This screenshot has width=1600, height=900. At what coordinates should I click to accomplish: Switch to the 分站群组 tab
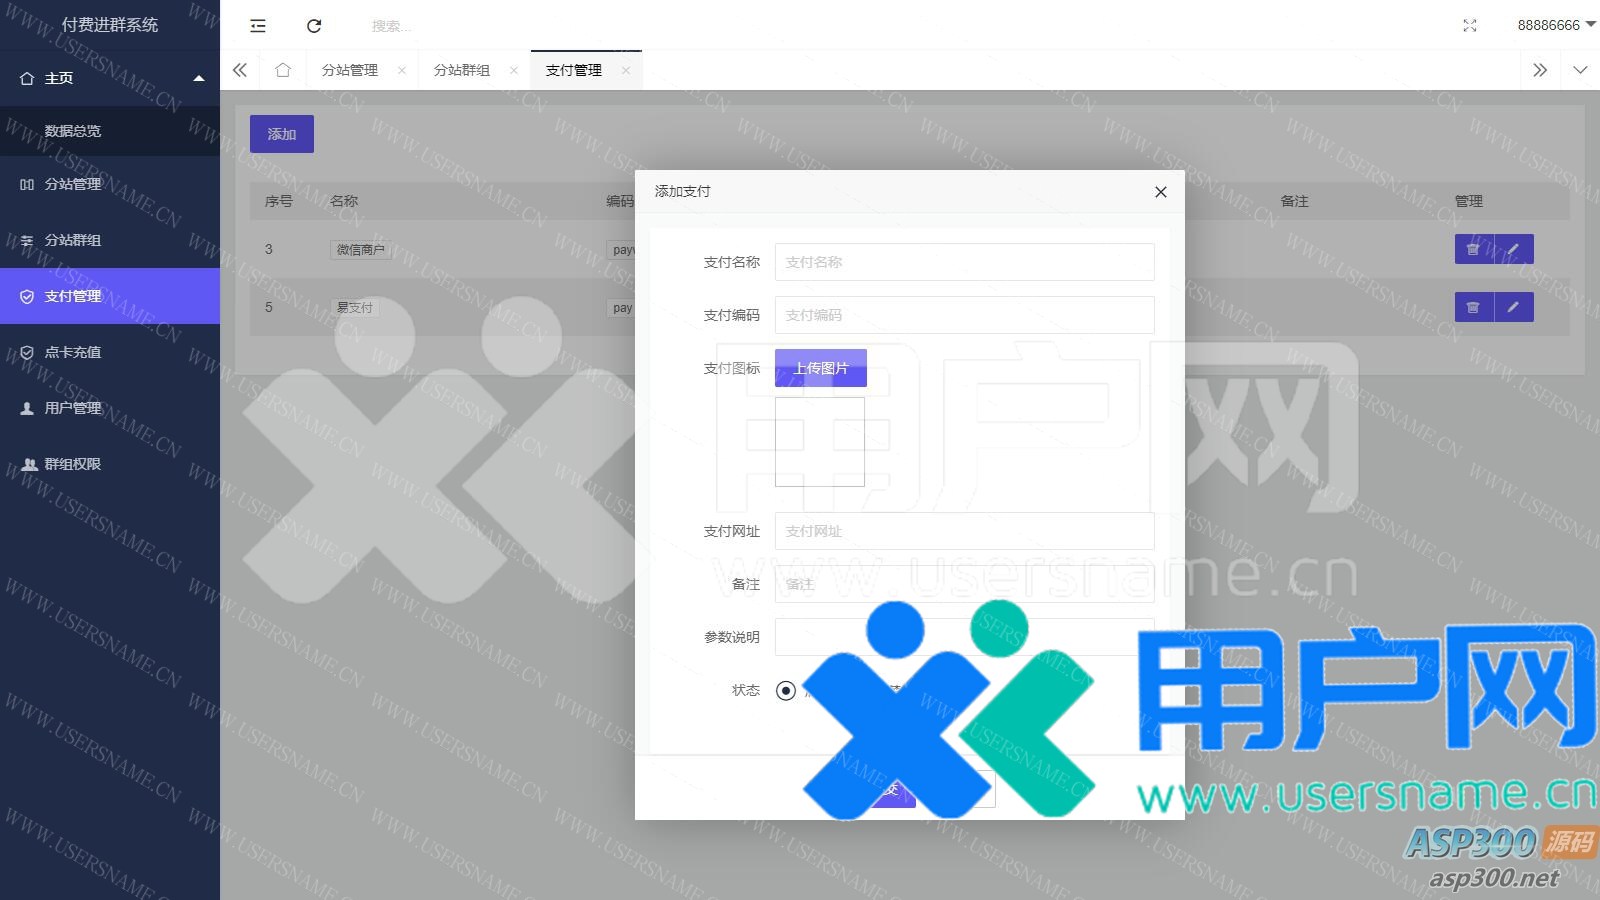pyautogui.click(x=462, y=70)
